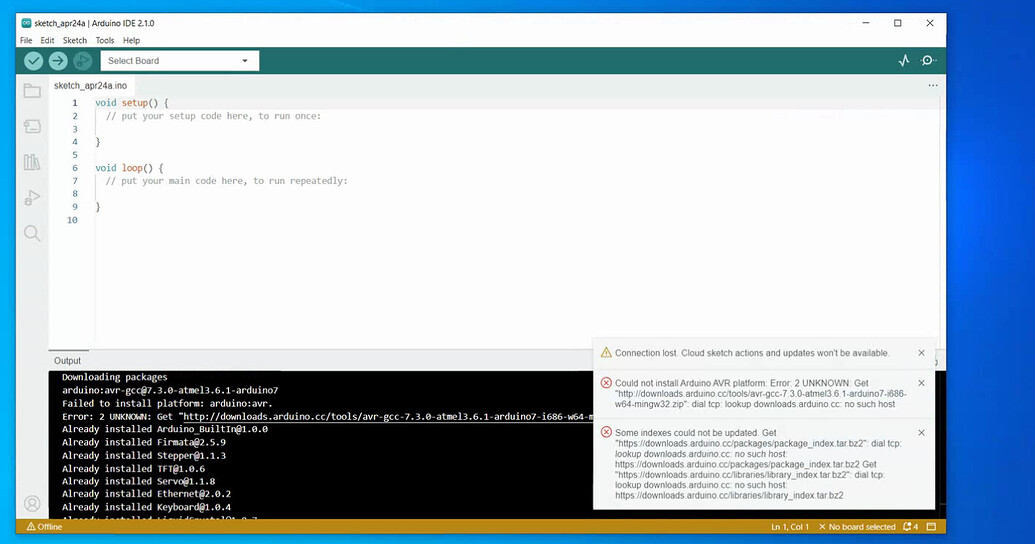Viewport: 1035px width, 544px height.
Task: Click the 'Already installed Firmata@2.5.9' output line
Action: coord(144,442)
